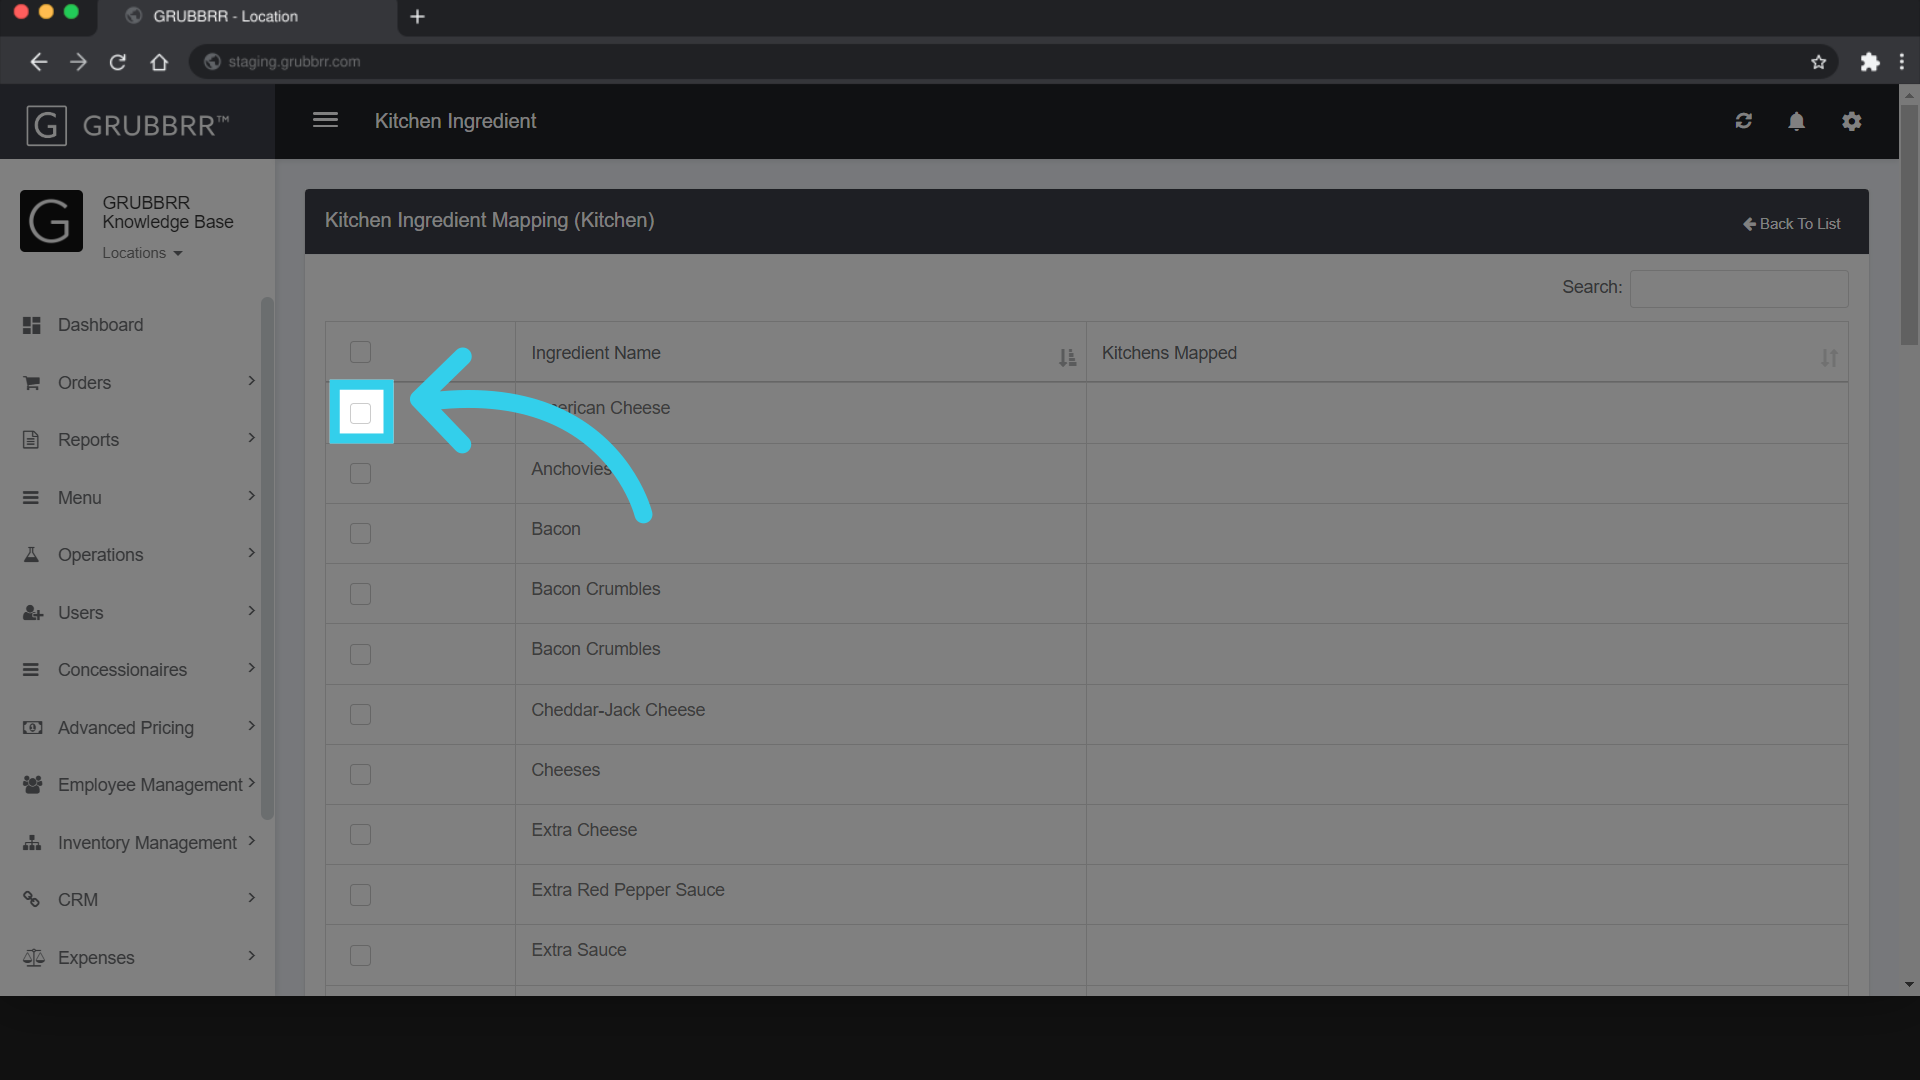The height and width of the screenshot is (1080, 1920).
Task: Open Dashboard from the sidebar
Action: (x=100, y=325)
